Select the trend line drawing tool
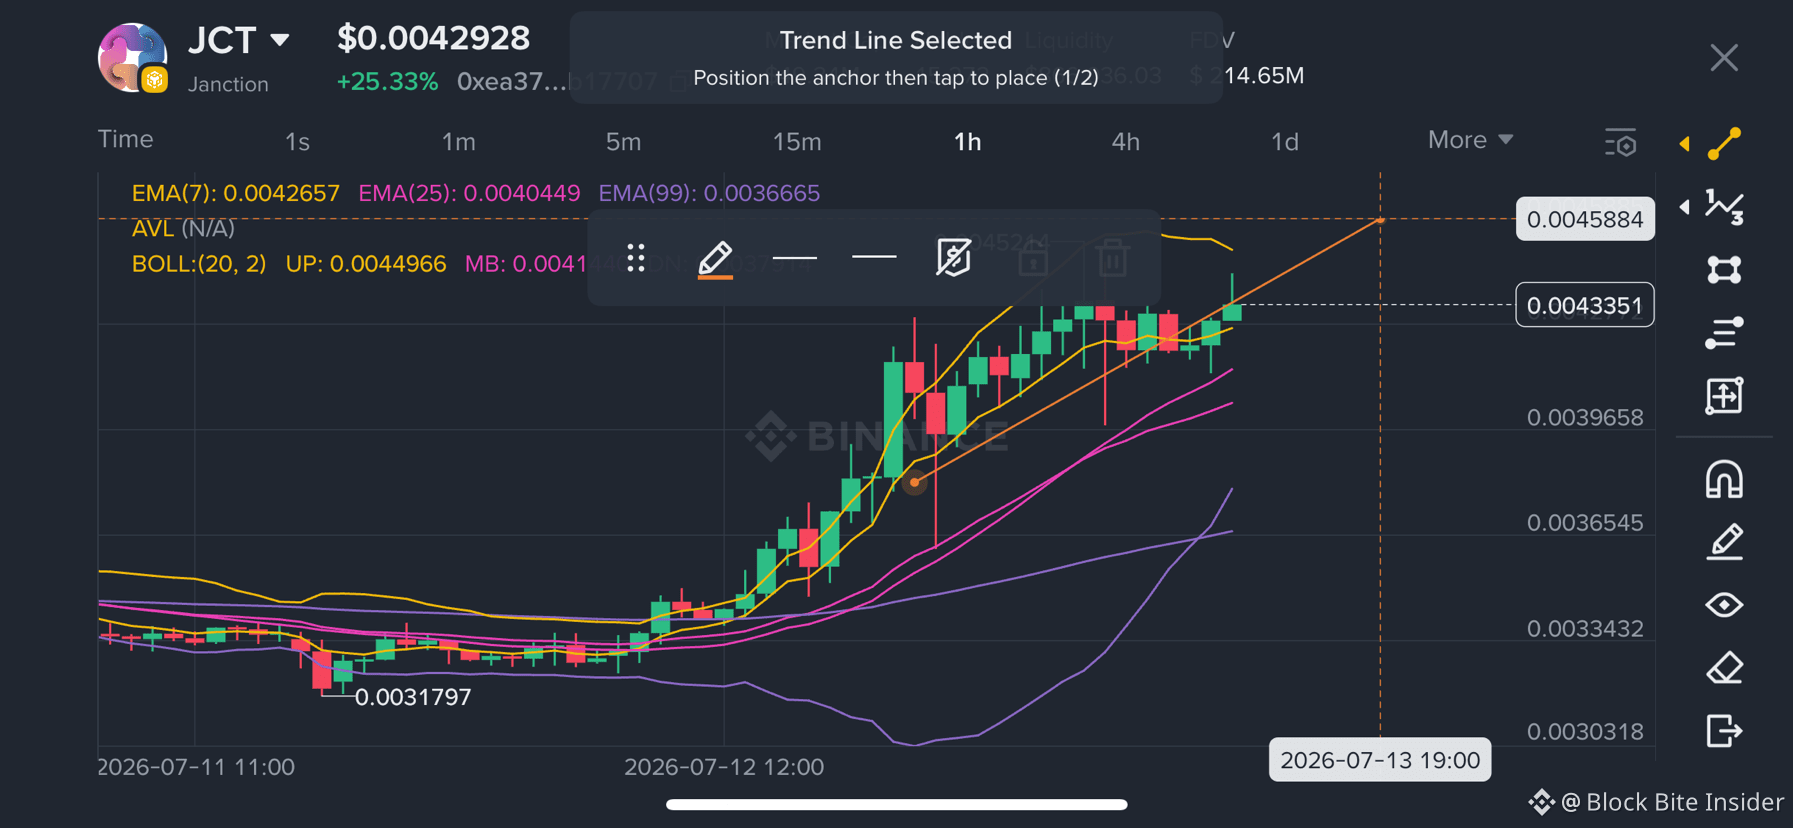This screenshot has width=1793, height=828. click(1725, 144)
